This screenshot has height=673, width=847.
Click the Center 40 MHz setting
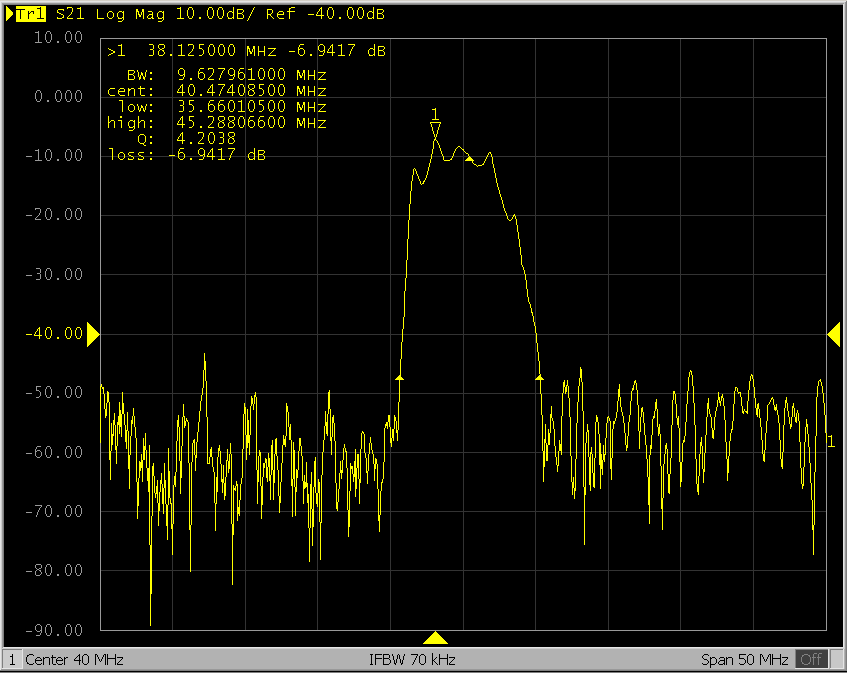pyautogui.click(x=75, y=660)
